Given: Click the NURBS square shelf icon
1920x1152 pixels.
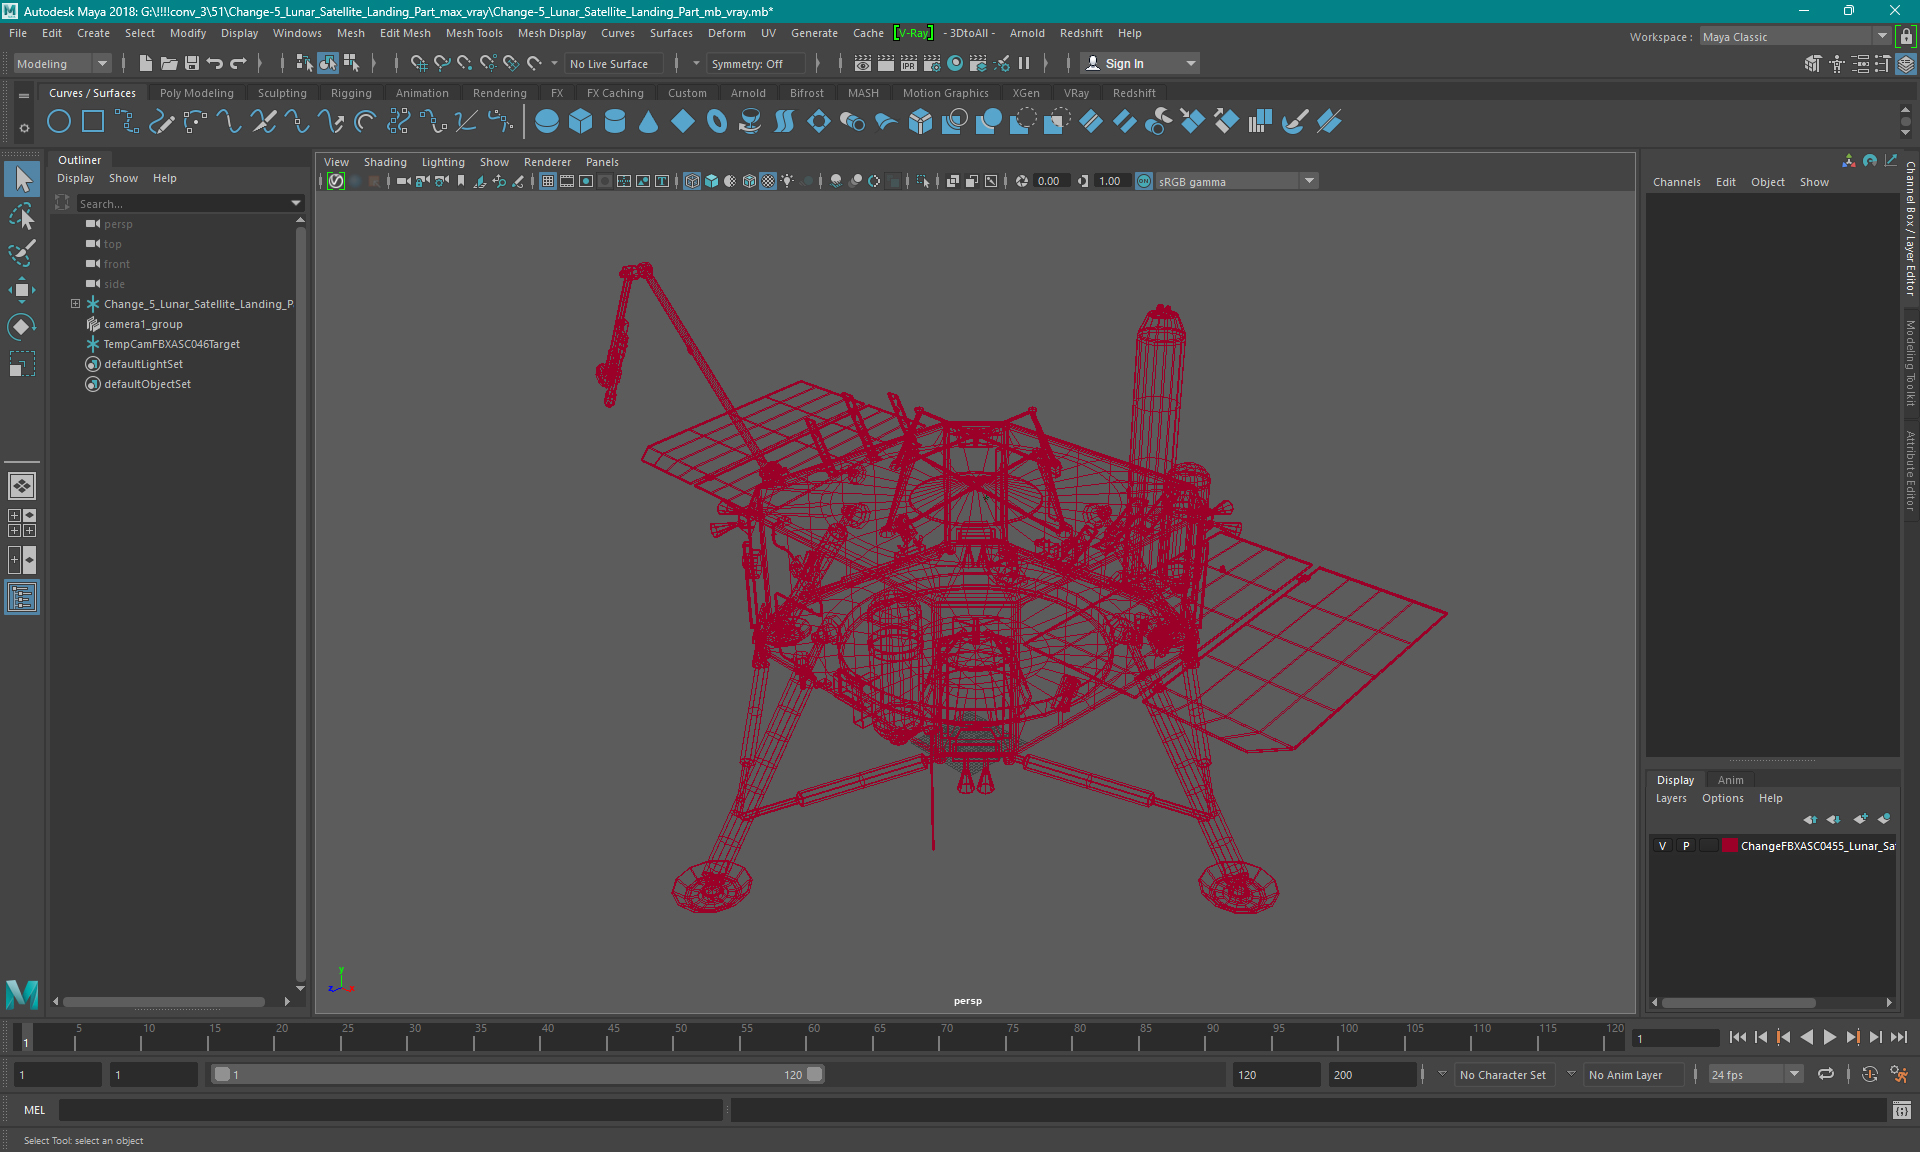Looking at the screenshot, I should point(93,122).
